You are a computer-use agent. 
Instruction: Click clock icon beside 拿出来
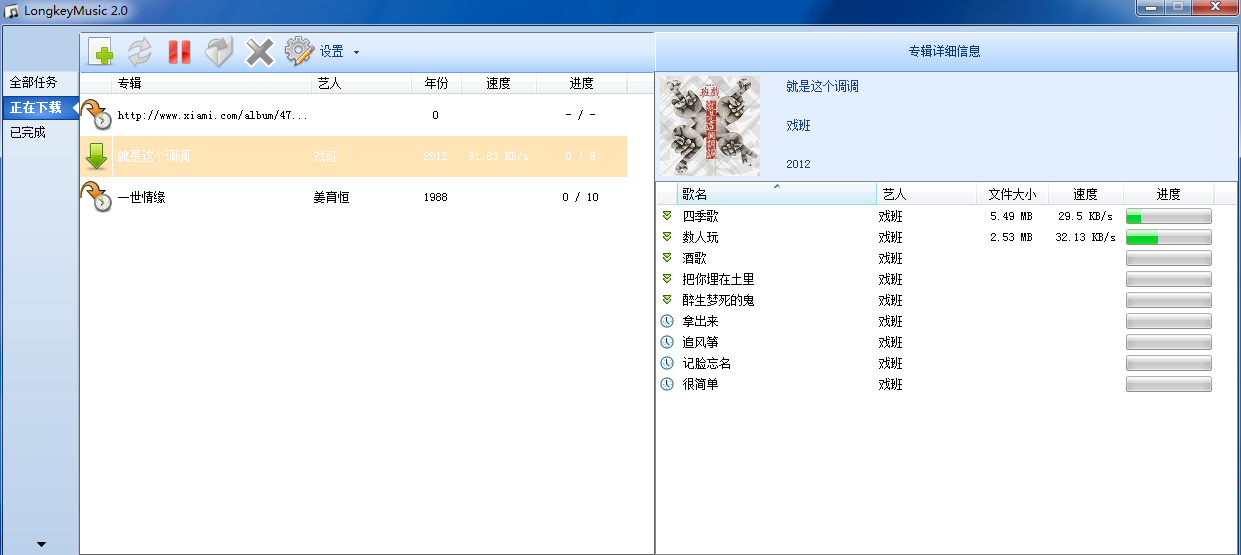(667, 321)
